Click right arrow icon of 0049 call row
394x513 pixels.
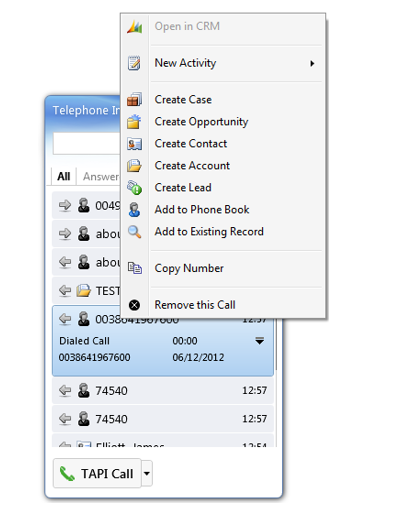click(65, 205)
